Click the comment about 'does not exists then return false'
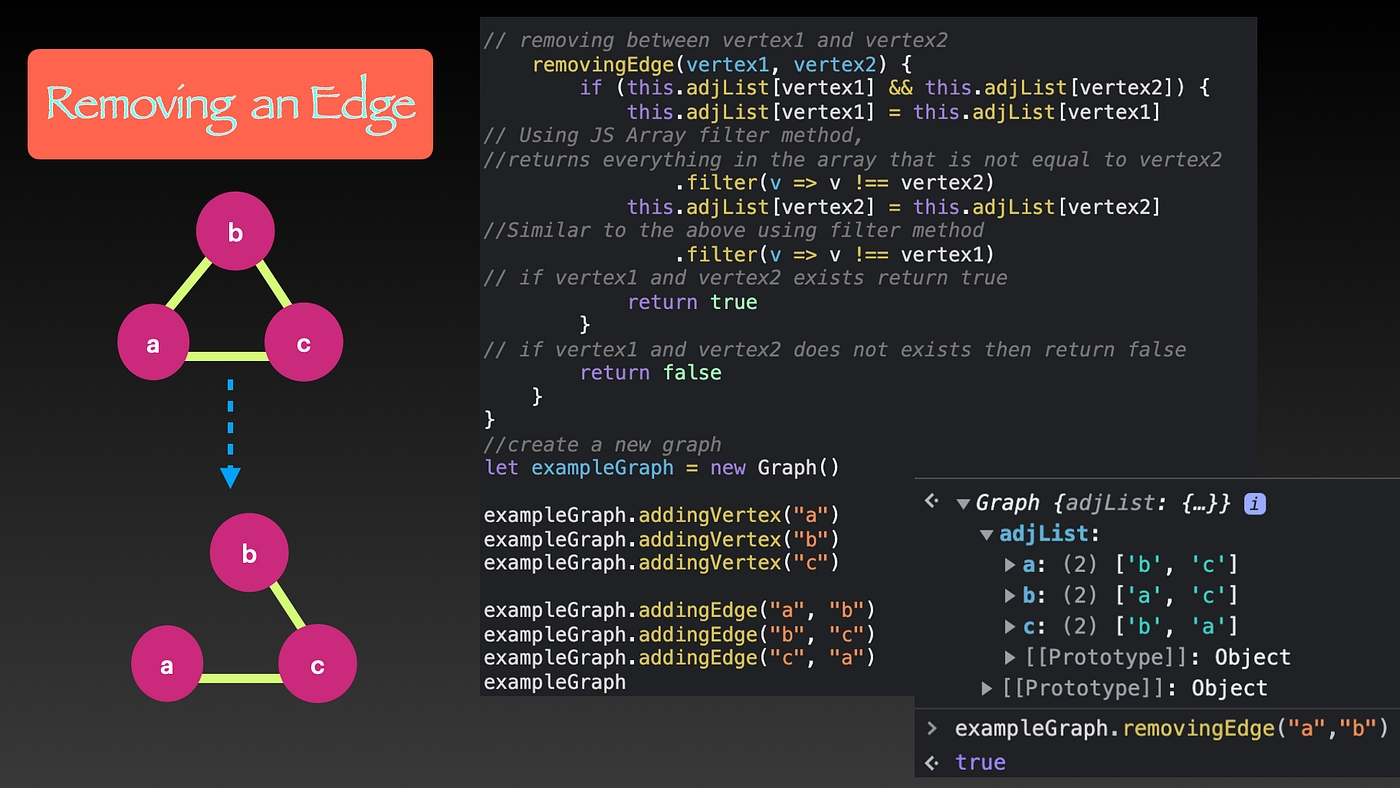The width and height of the screenshot is (1400, 788). click(x=835, y=349)
